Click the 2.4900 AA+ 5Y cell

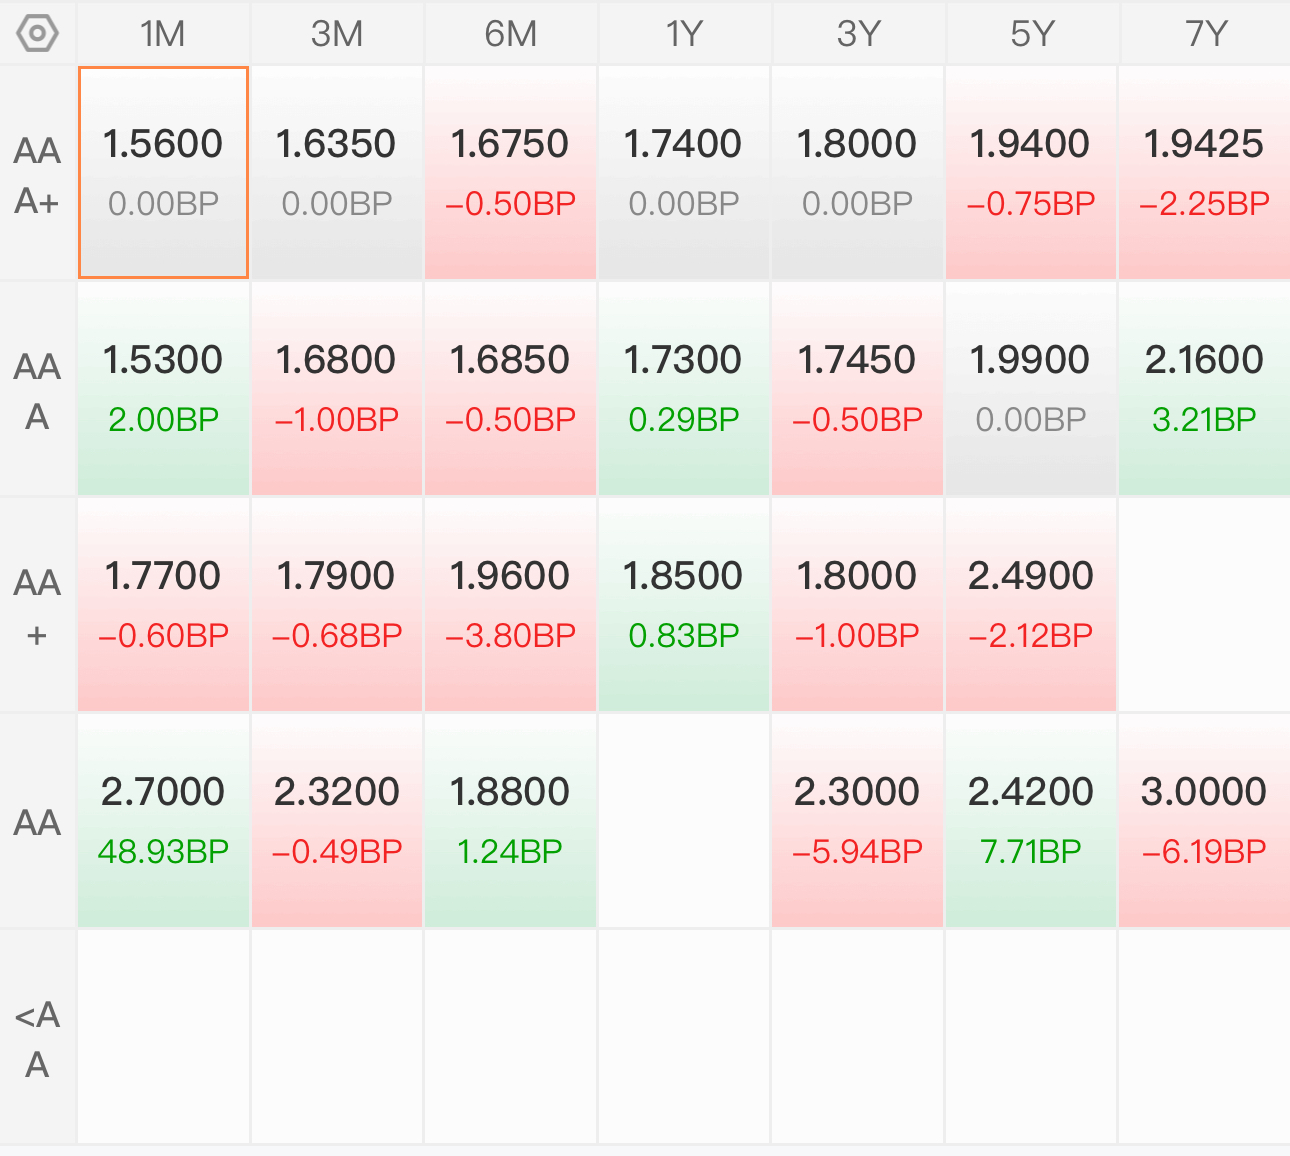[x=1031, y=605]
